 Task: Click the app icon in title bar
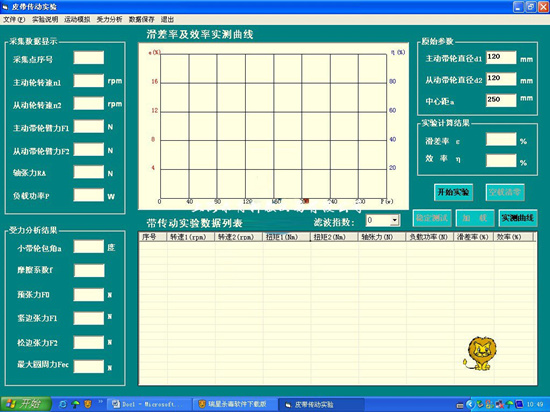[5, 7]
